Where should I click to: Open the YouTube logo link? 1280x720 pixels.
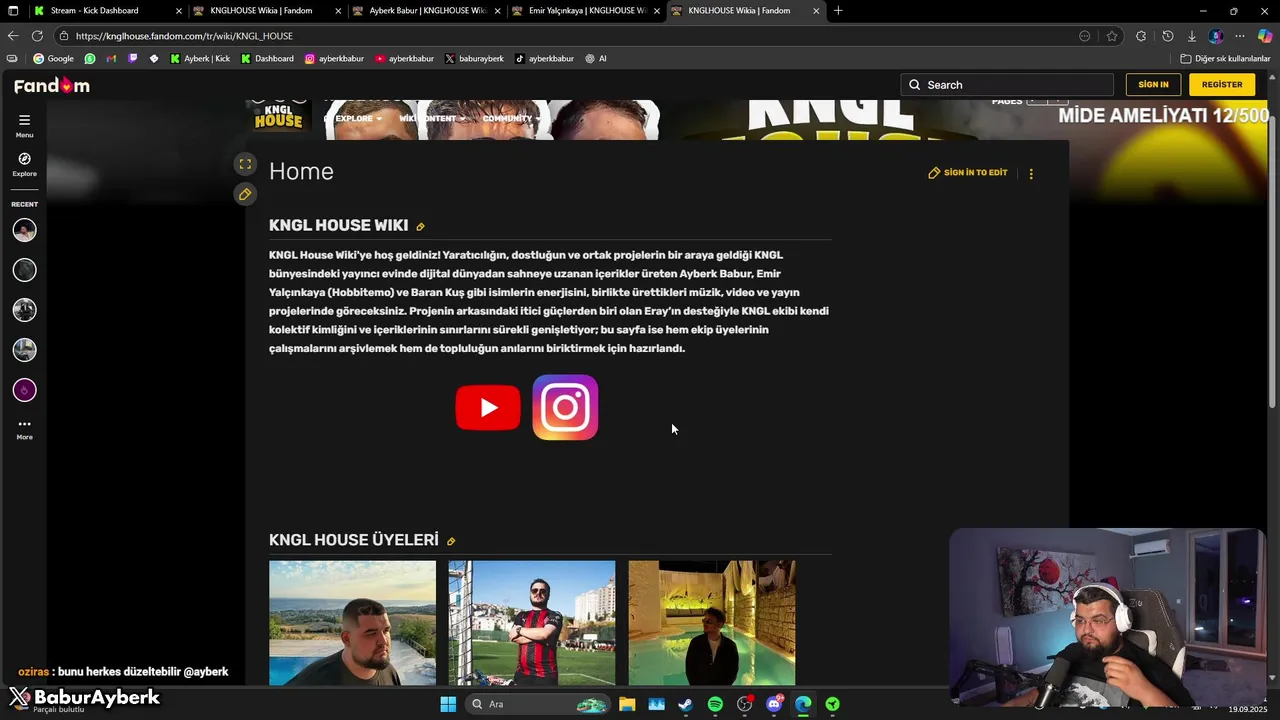pos(488,407)
